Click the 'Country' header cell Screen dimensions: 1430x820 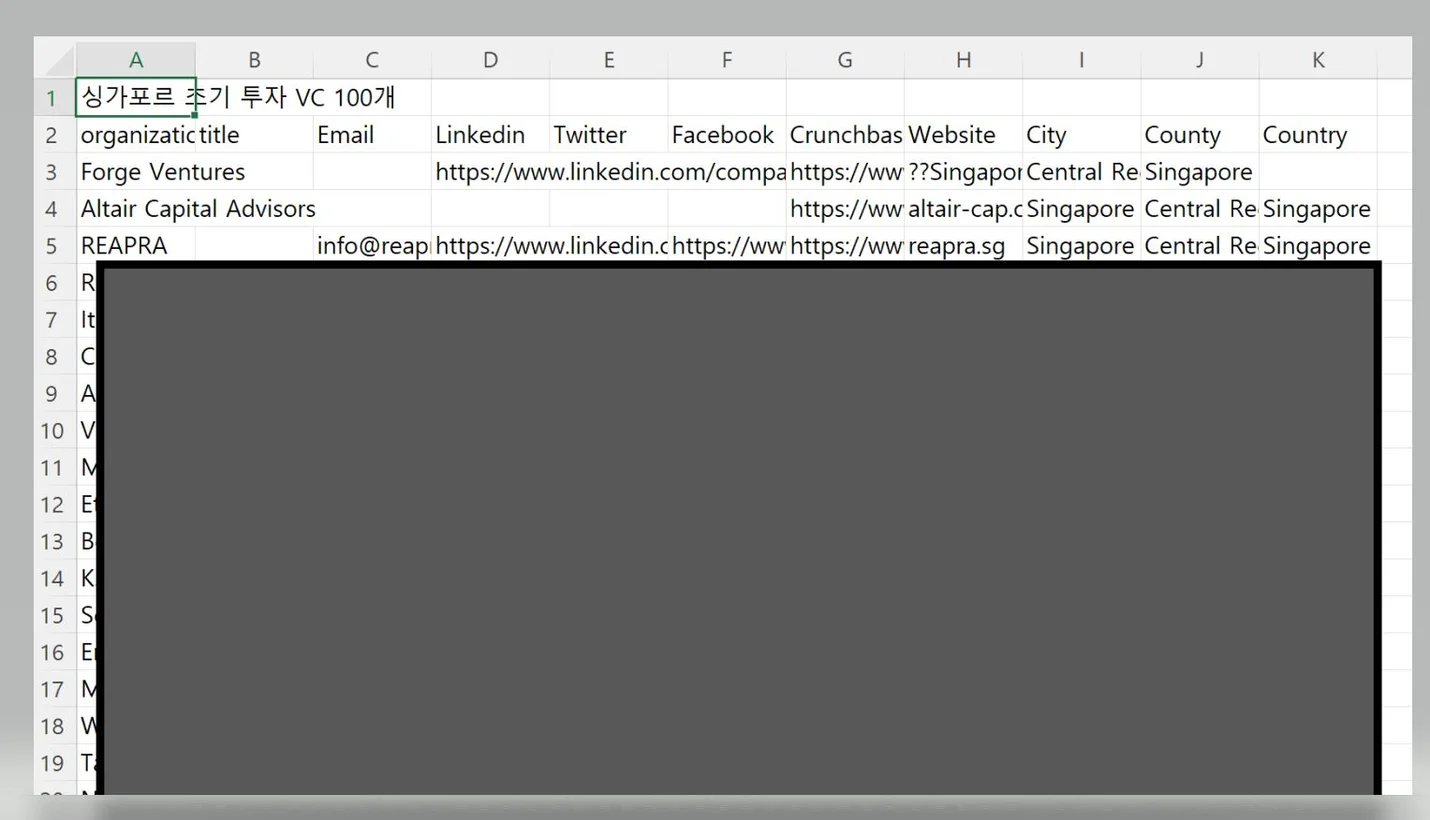pos(1318,134)
